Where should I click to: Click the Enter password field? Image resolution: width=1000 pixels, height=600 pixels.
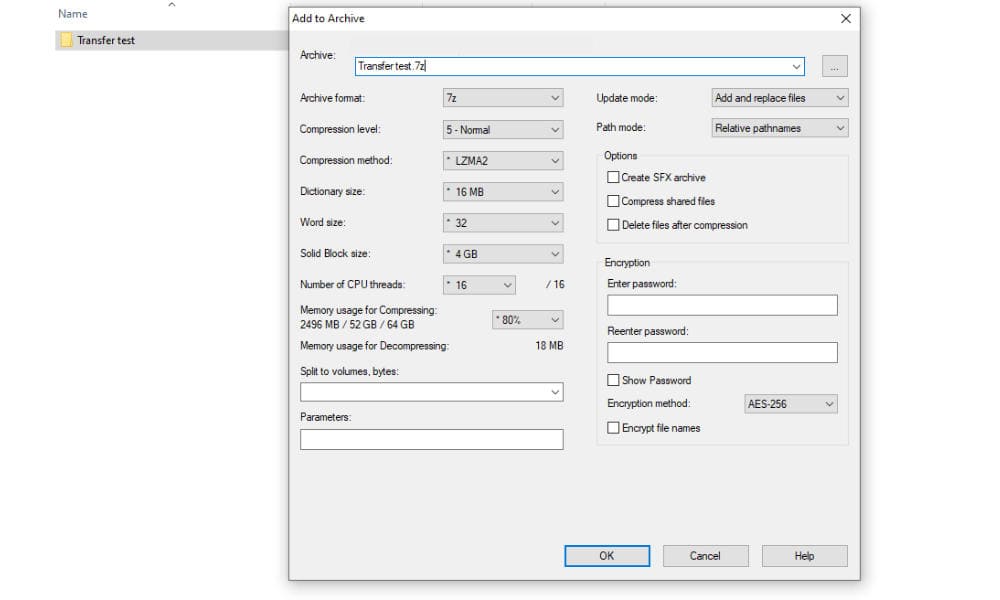(x=722, y=305)
